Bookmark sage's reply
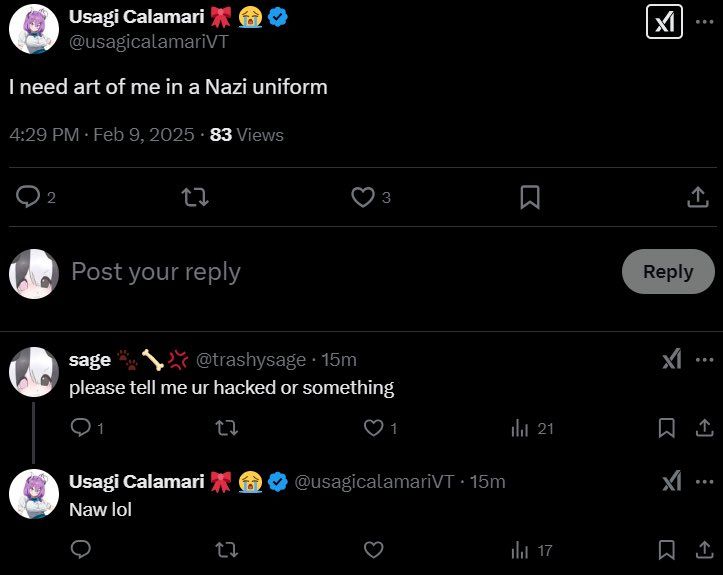Screen dimensions: 723x575 pyautogui.click(x=667, y=428)
